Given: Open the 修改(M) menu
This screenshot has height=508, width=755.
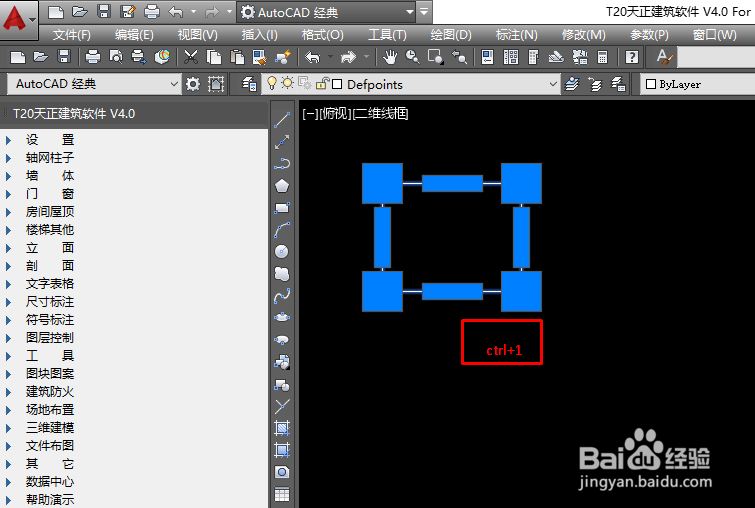Looking at the screenshot, I should coord(584,35).
